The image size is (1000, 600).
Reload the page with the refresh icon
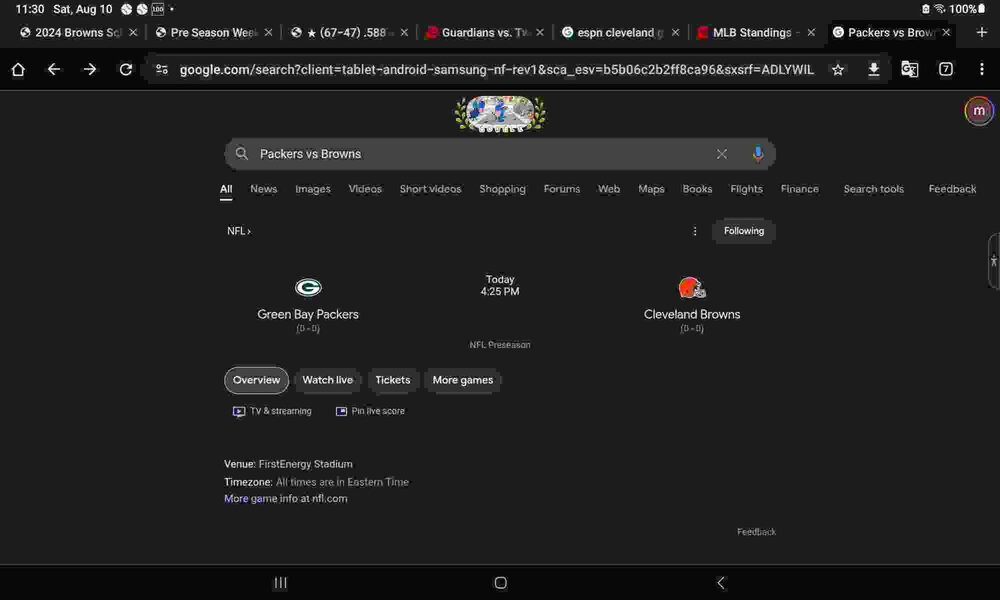[x=126, y=70]
